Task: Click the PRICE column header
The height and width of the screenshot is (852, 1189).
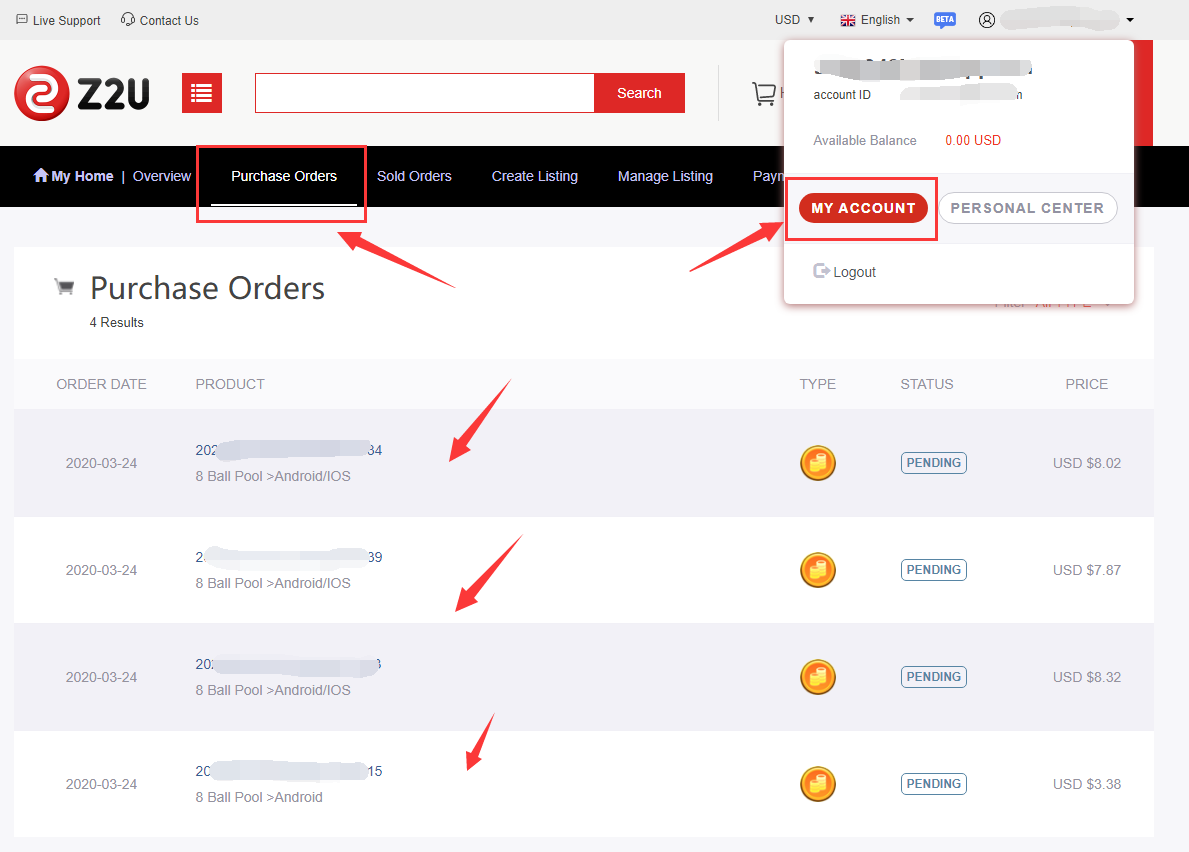Action: point(1087,384)
